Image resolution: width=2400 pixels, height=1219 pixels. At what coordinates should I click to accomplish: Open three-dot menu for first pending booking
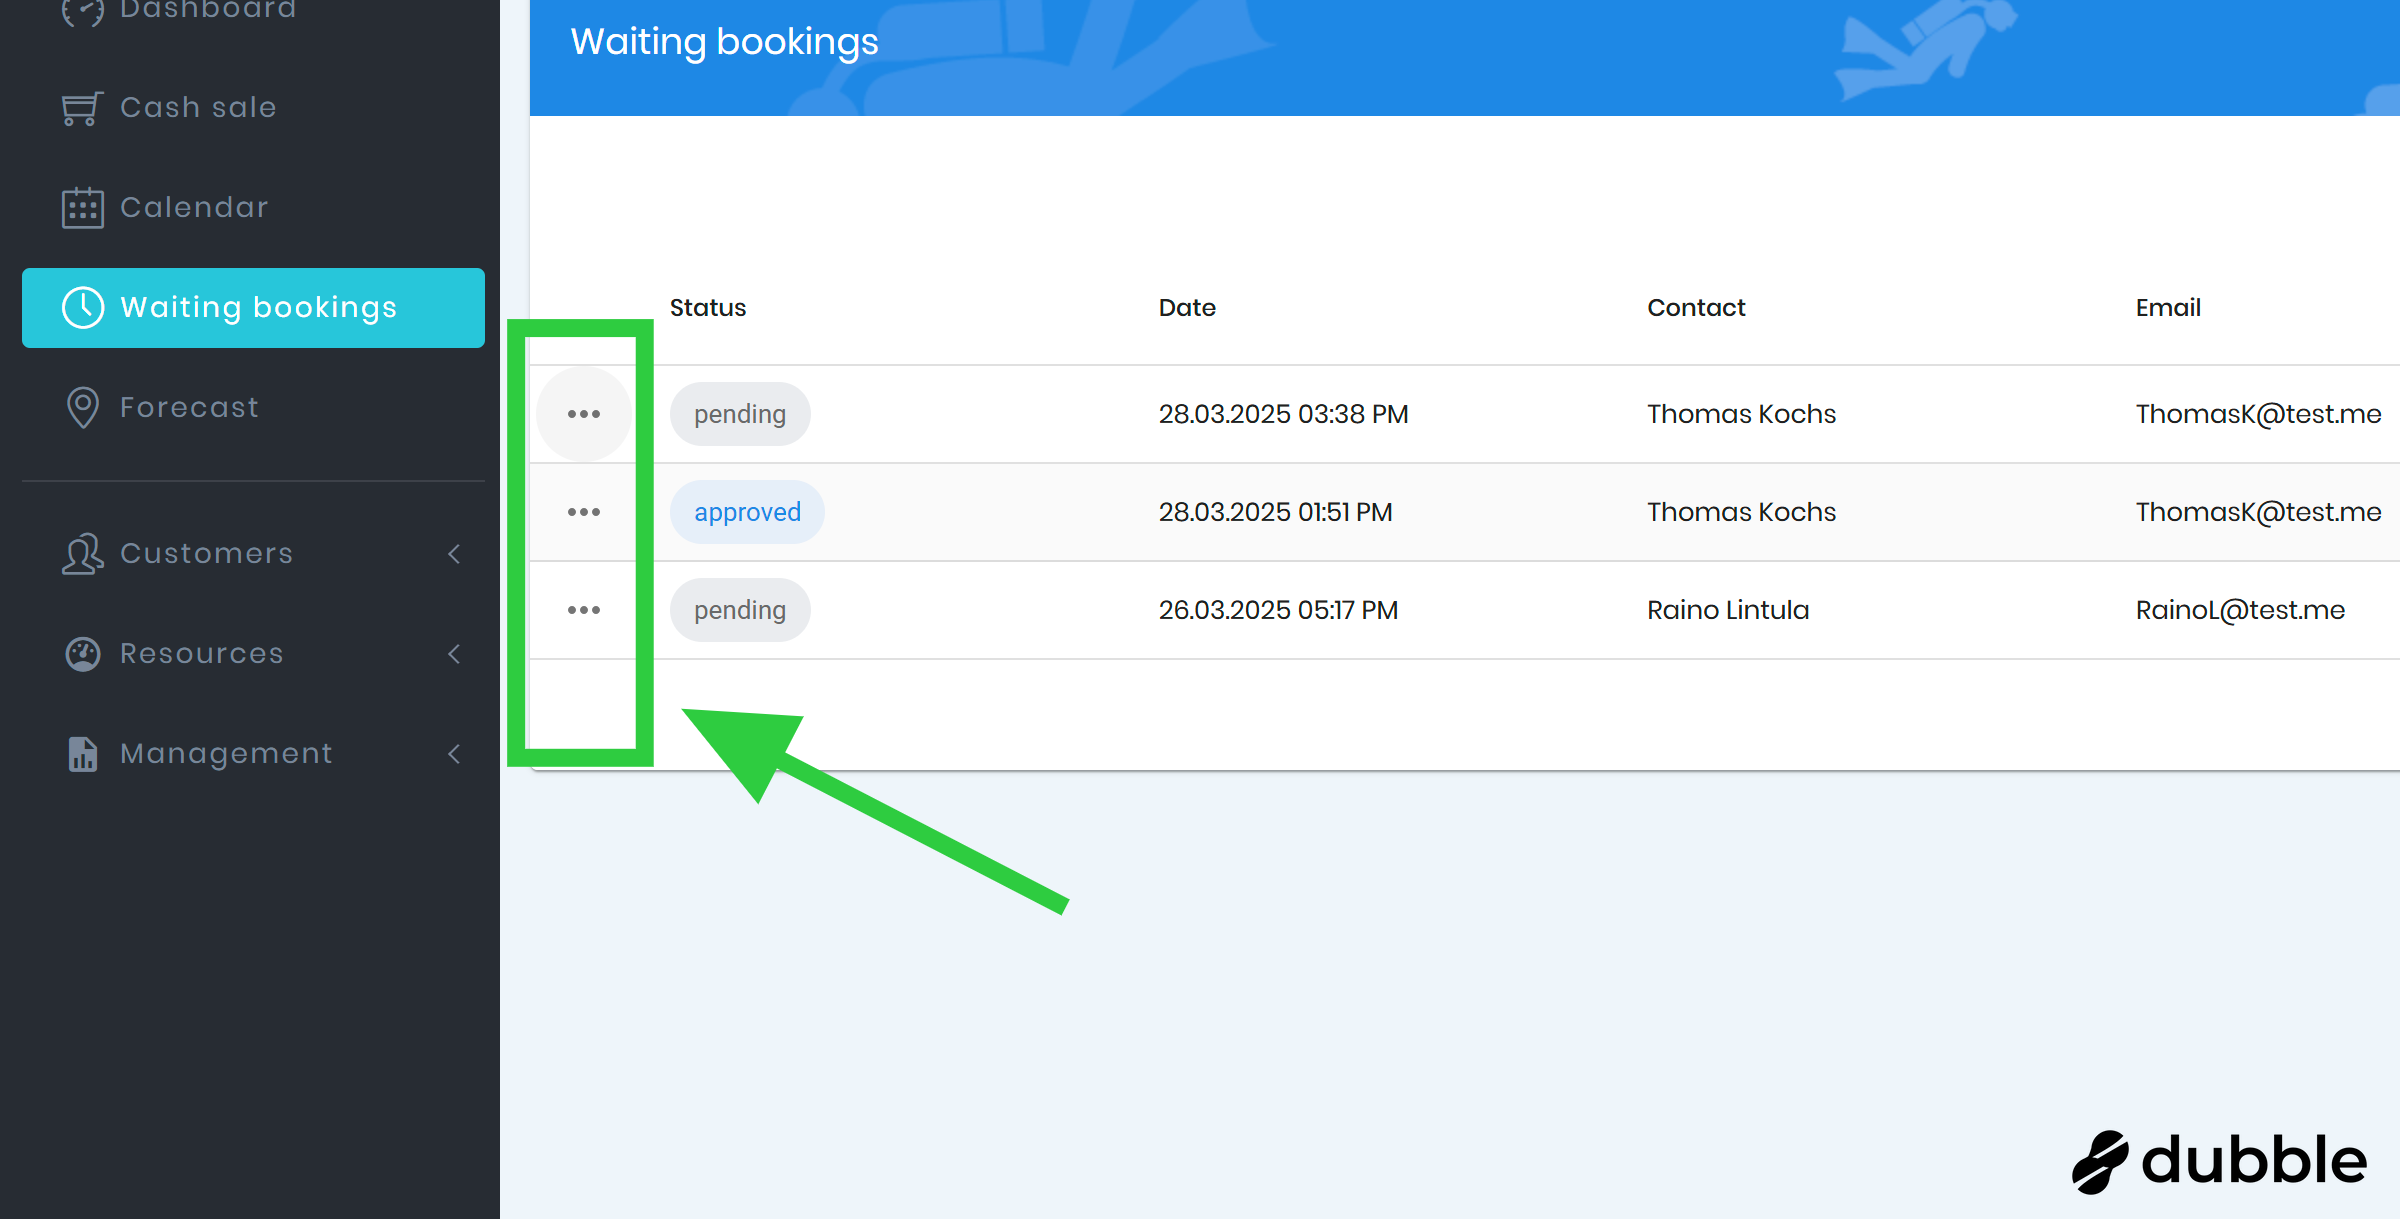(584, 414)
